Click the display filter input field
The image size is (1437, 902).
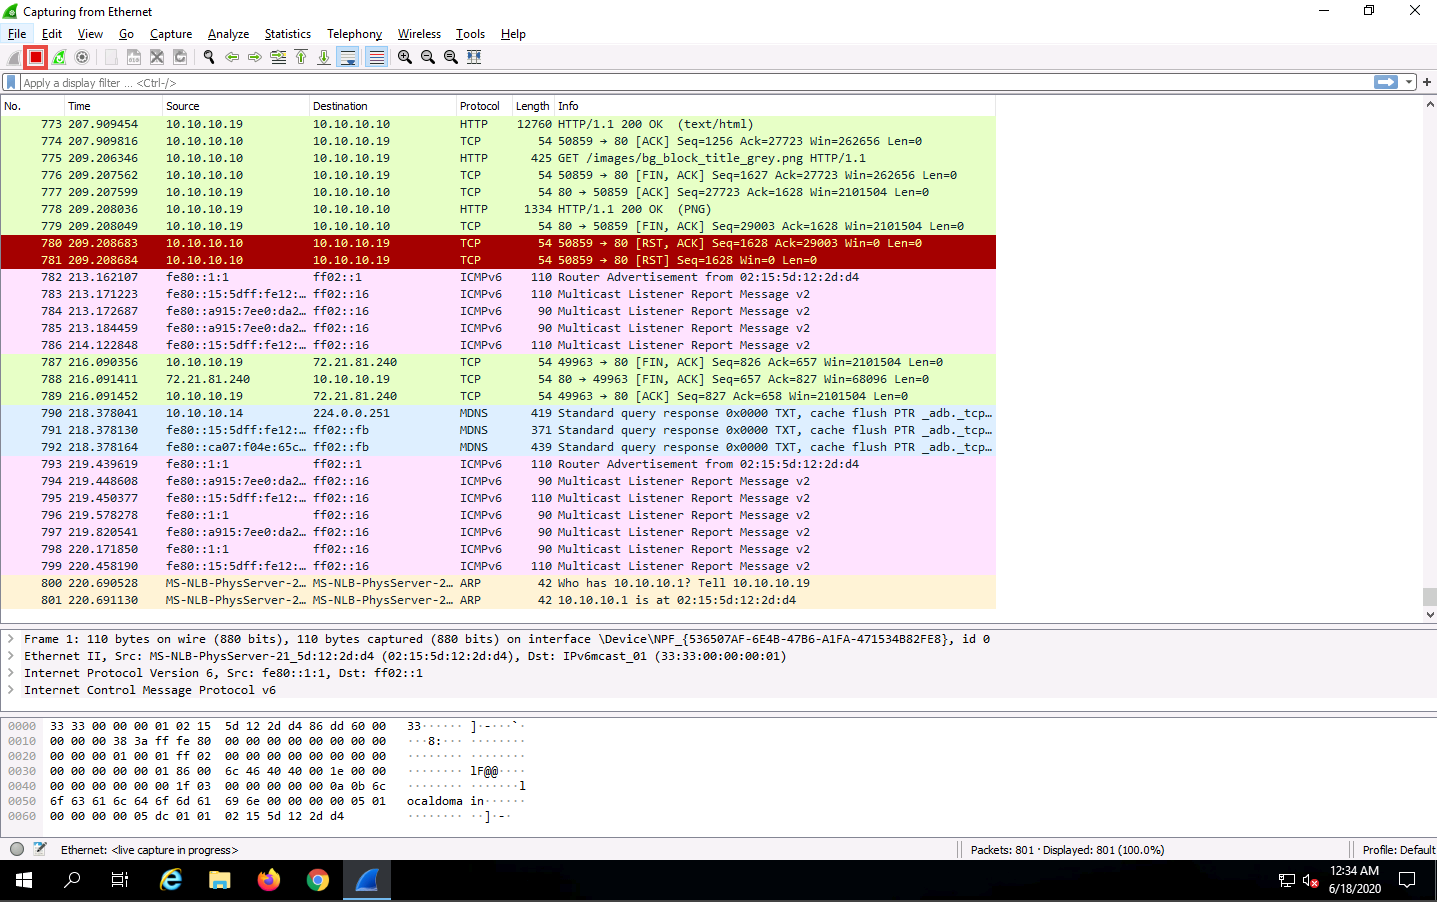pos(695,82)
